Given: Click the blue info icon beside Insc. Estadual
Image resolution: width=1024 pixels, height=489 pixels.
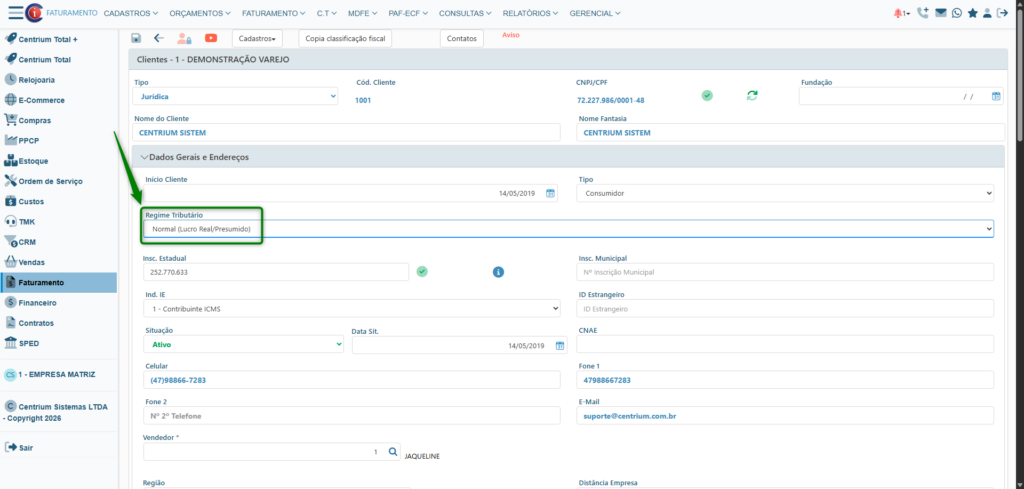Looking at the screenshot, I should point(498,272).
